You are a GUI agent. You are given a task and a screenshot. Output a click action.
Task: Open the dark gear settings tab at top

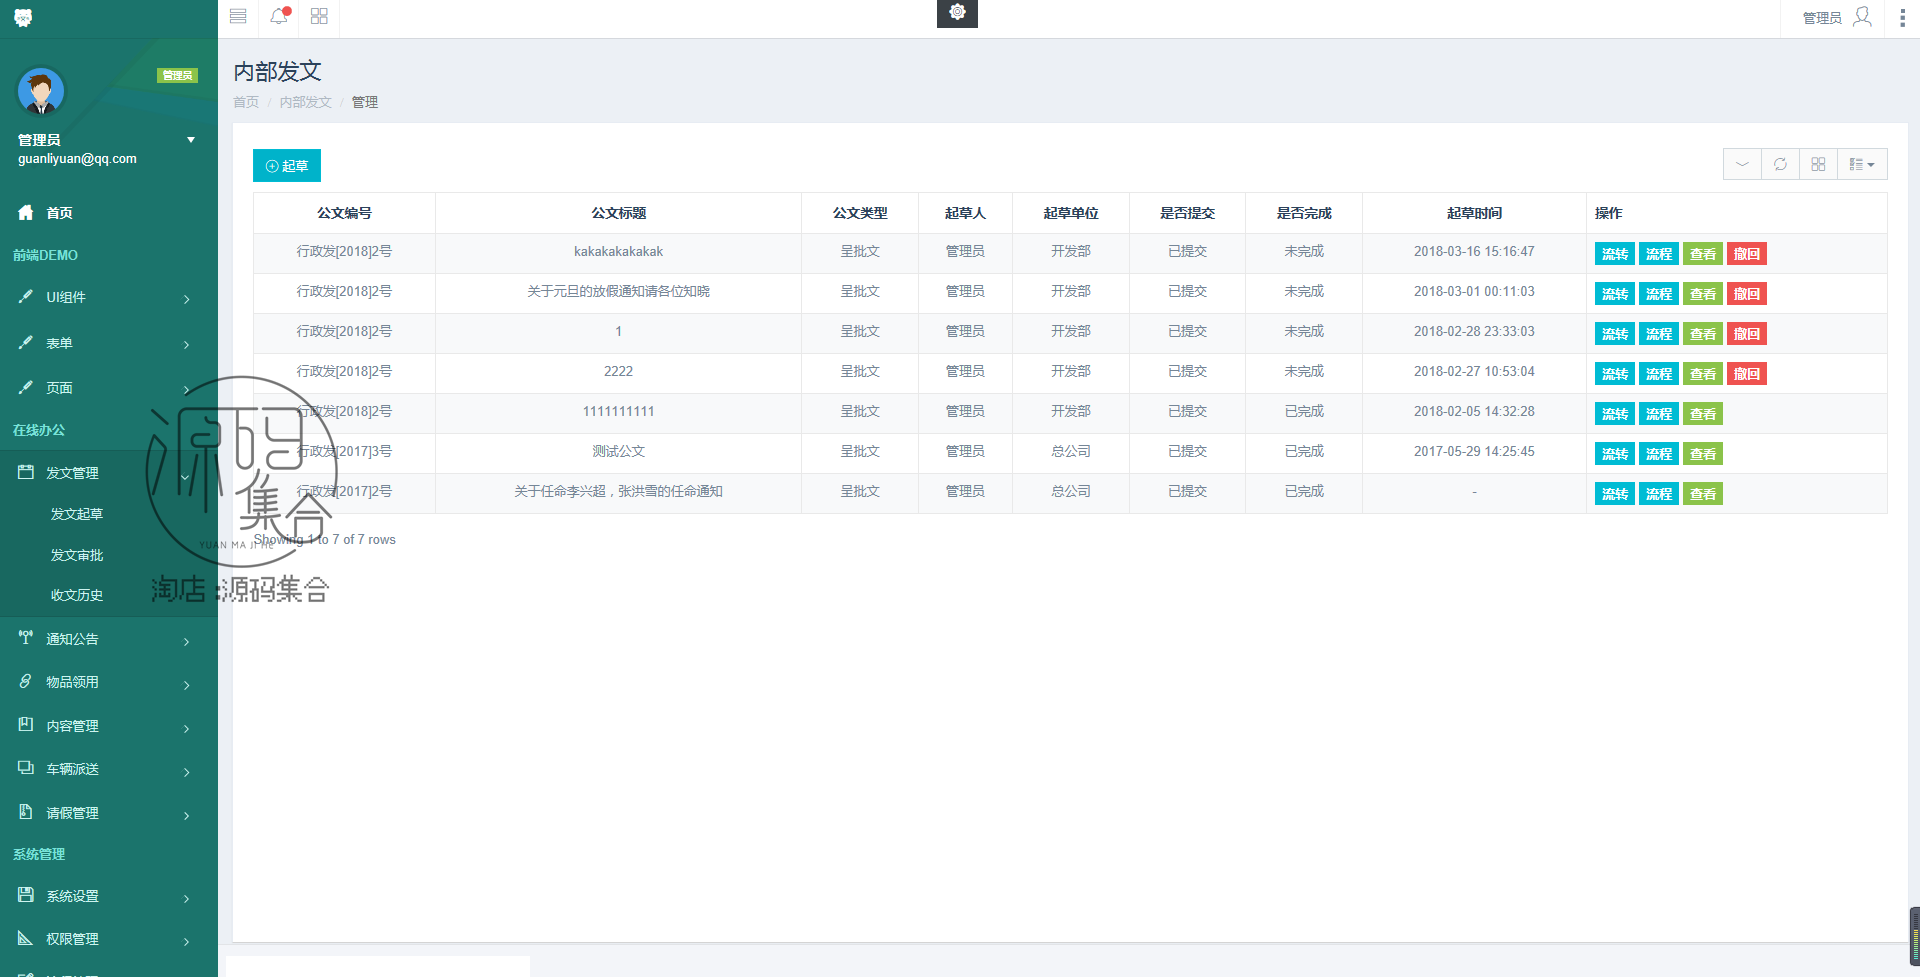pyautogui.click(x=957, y=13)
